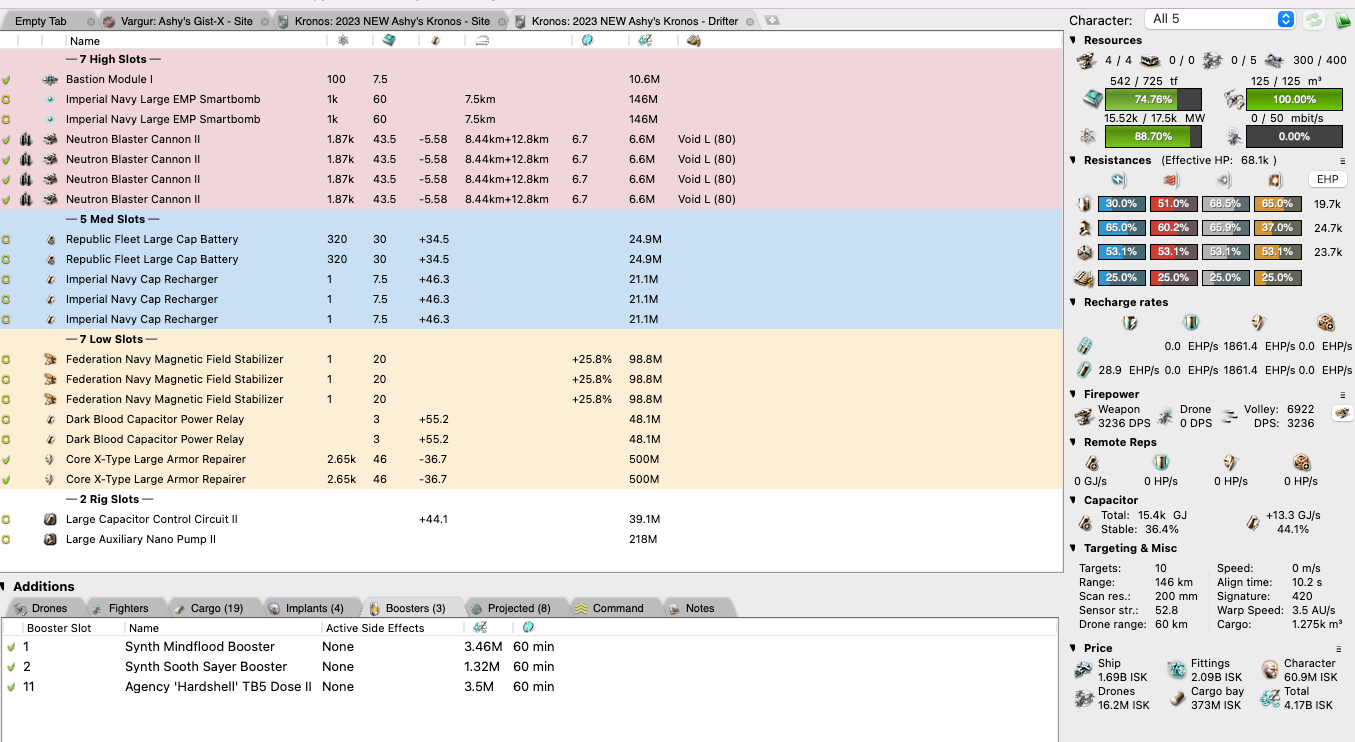Collapse the Capacitor section
Screen dimensions: 1355x742
coord(1074,500)
